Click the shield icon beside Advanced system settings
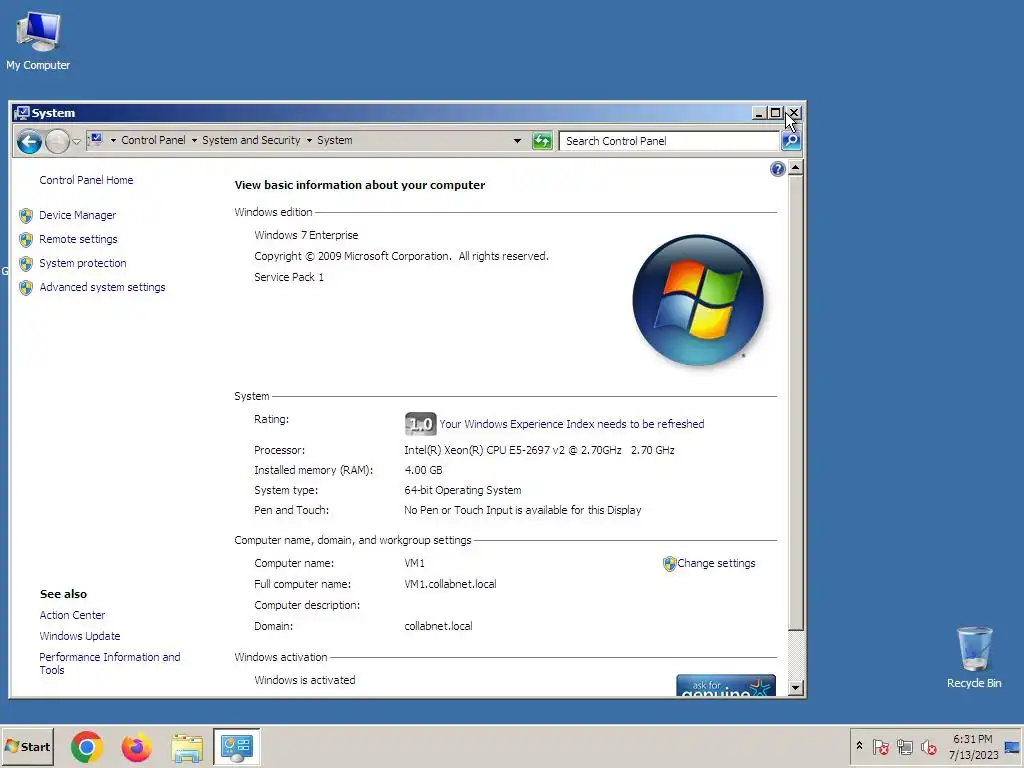The height and width of the screenshot is (768, 1024). (x=26, y=288)
